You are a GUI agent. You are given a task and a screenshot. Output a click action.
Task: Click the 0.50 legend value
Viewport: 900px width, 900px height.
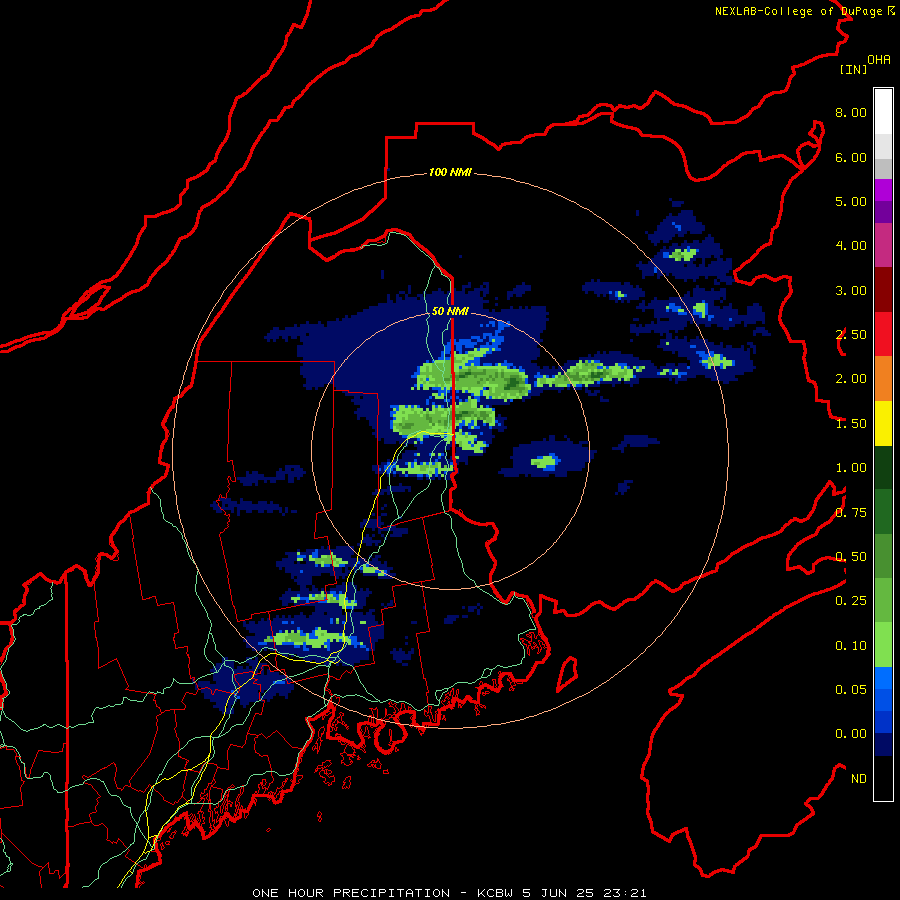tap(851, 557)
